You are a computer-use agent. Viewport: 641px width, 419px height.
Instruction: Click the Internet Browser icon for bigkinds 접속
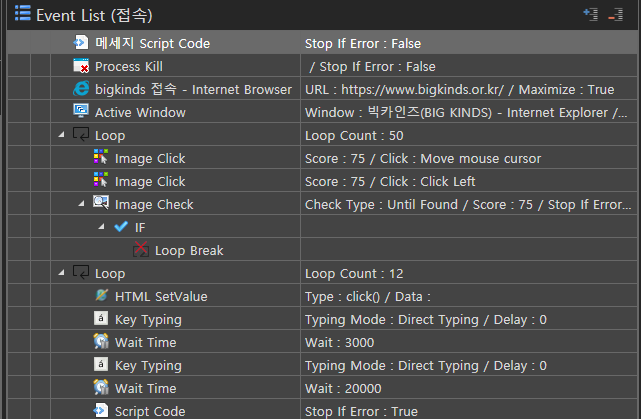pos(81,88)
